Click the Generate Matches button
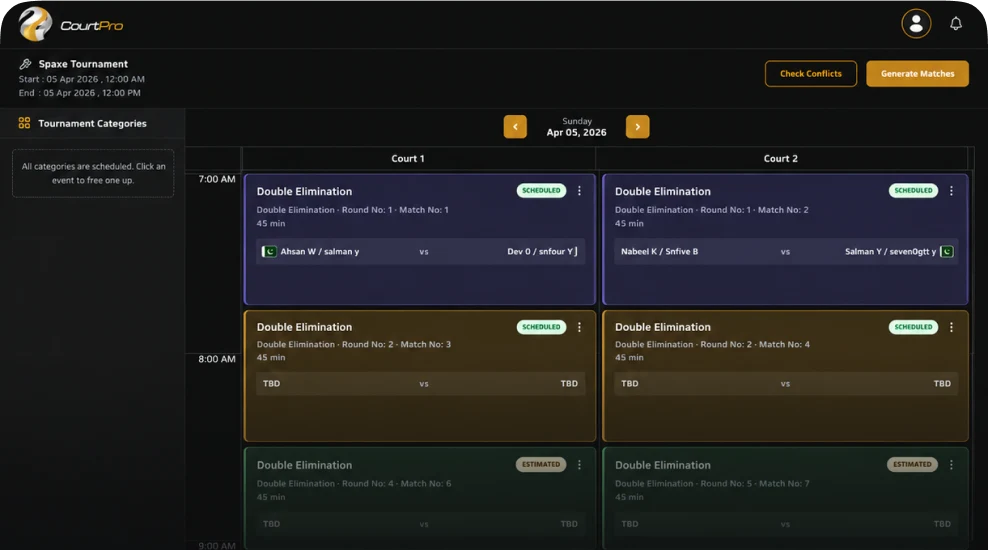This screenshot has height=550, width=988. click(917, 74)
